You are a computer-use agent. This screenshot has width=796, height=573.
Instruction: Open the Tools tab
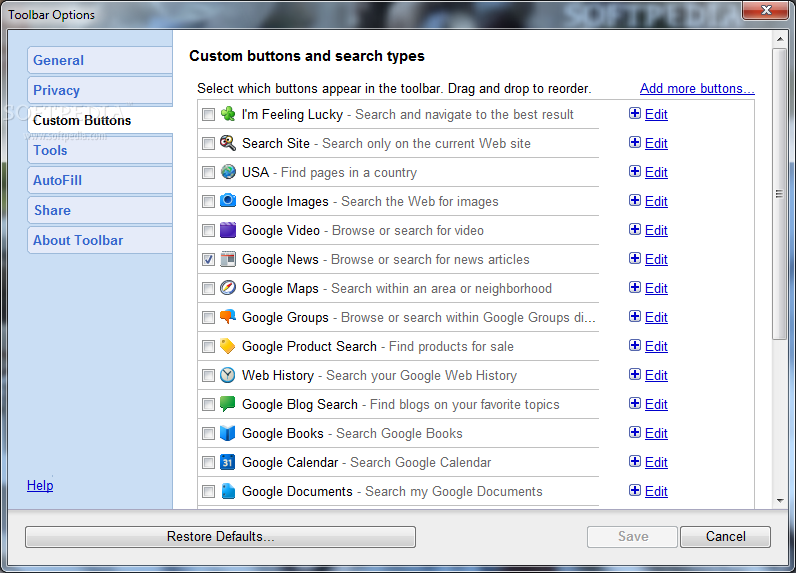[x=100, y=150]
